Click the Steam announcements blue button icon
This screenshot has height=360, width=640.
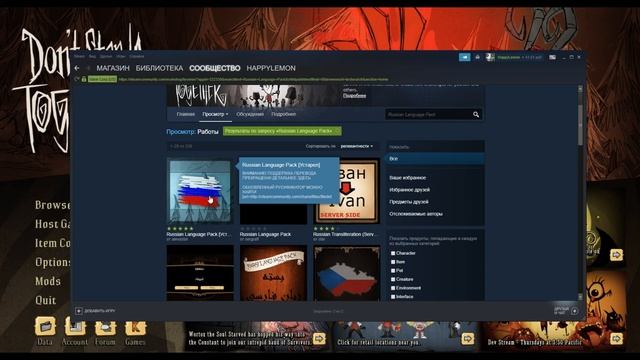464,58
